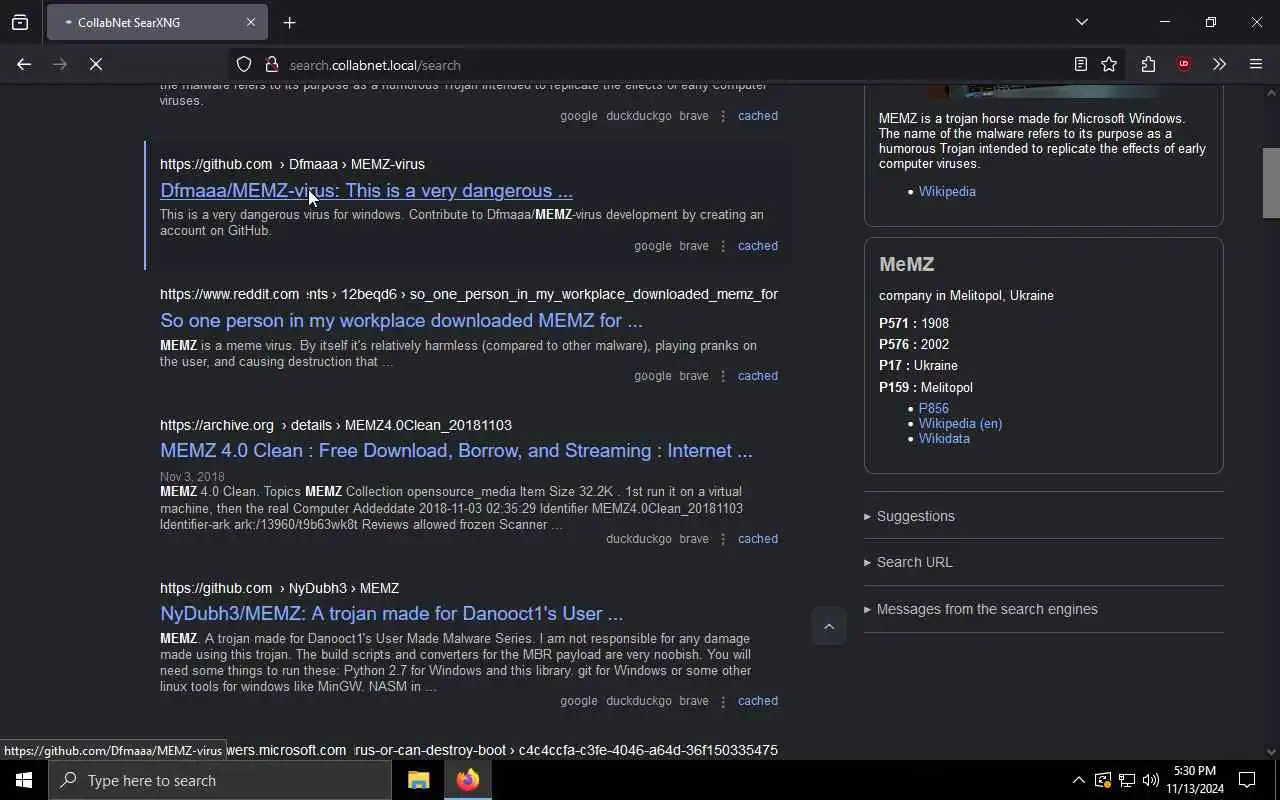Open options menu for Dfmaaa/MEMZ-virus result

(x=723, y=246)
